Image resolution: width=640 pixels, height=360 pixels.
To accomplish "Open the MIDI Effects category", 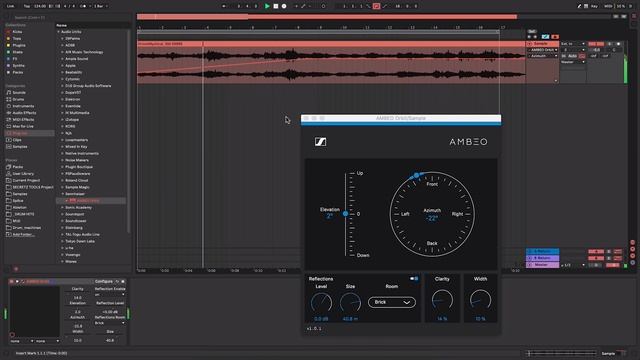I will (x=23, y=120).
